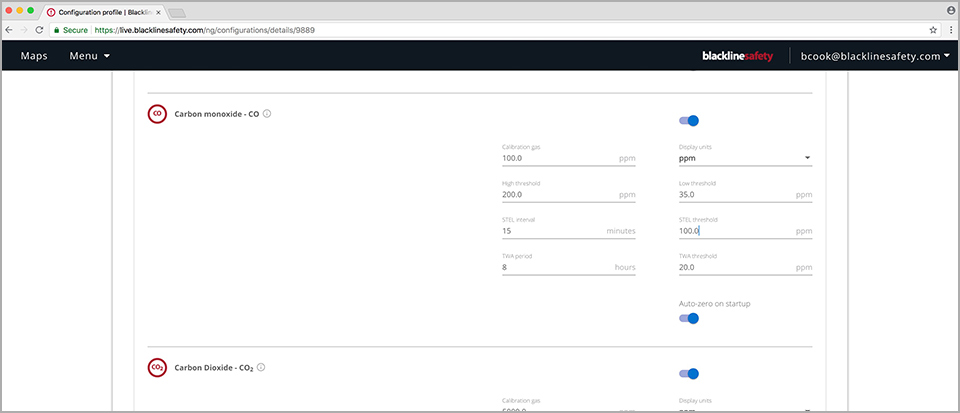
Task: Toggle Auto-zero on startup switch
Action: (x=689, y=318)
